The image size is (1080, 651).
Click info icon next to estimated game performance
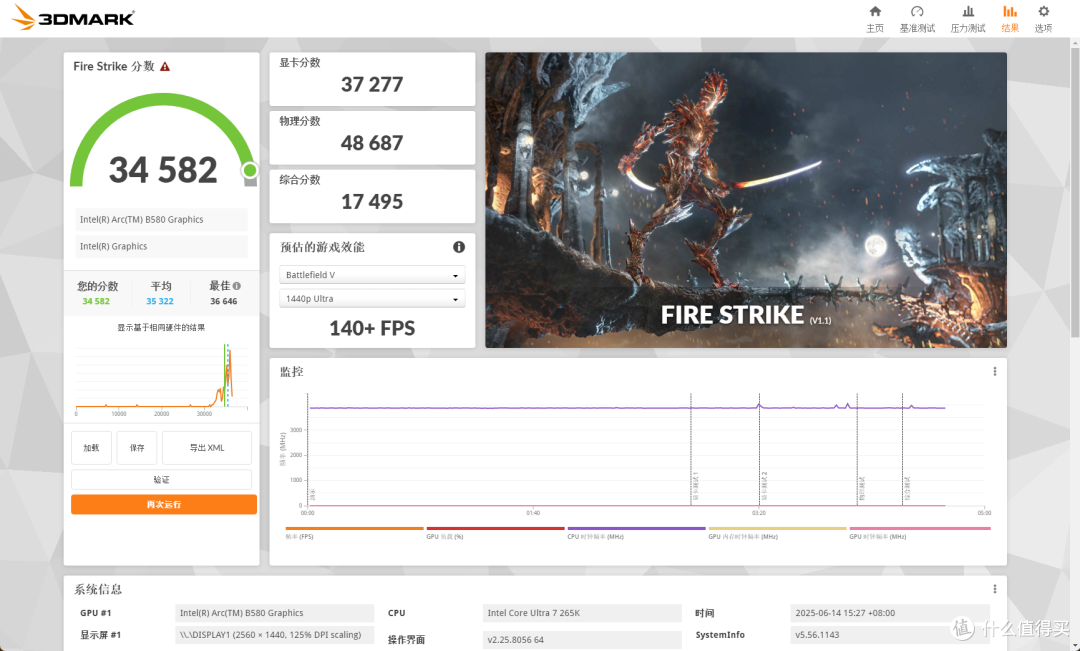459,247
